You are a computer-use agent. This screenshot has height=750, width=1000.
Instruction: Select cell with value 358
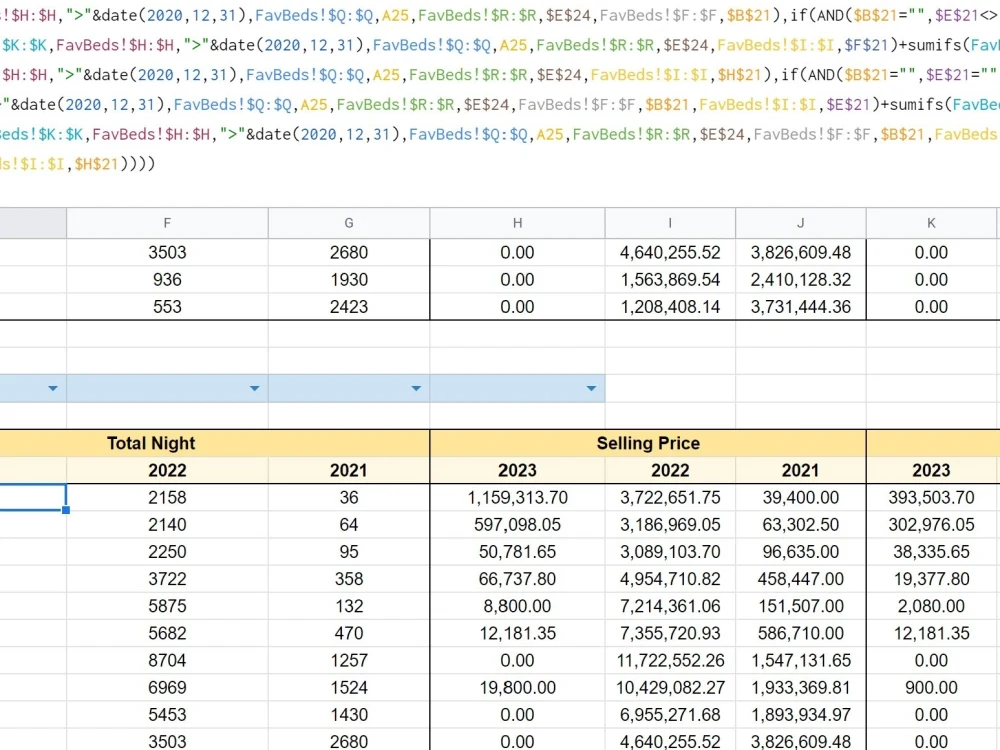349,579
